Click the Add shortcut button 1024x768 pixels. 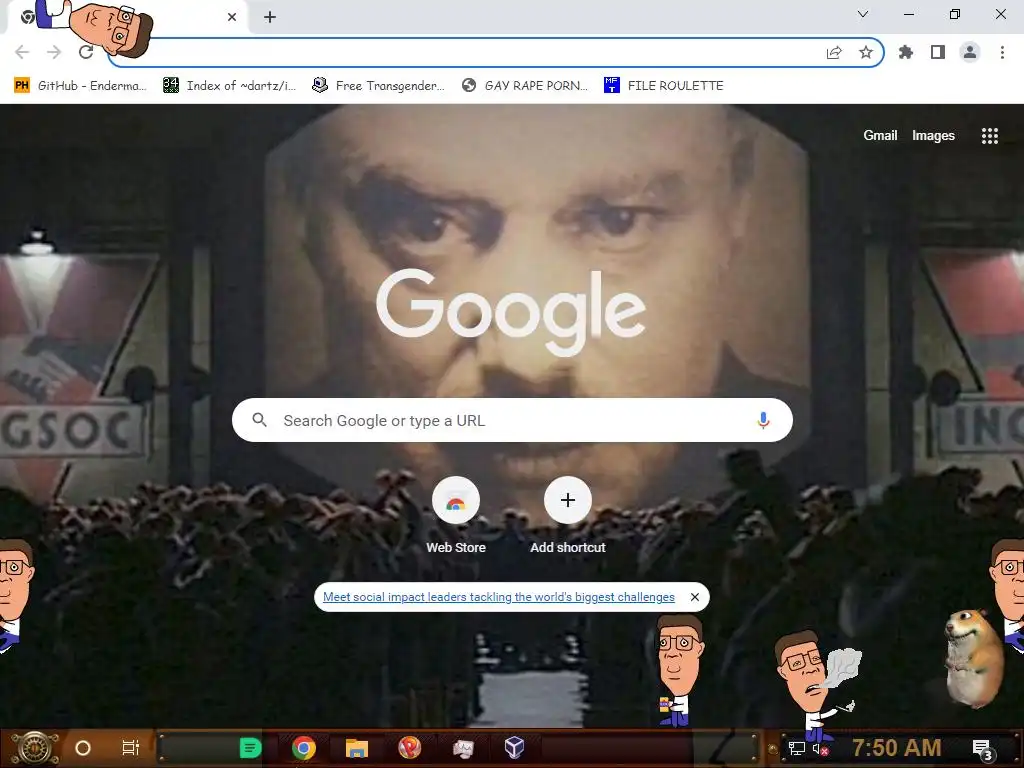tap(568, 516)
